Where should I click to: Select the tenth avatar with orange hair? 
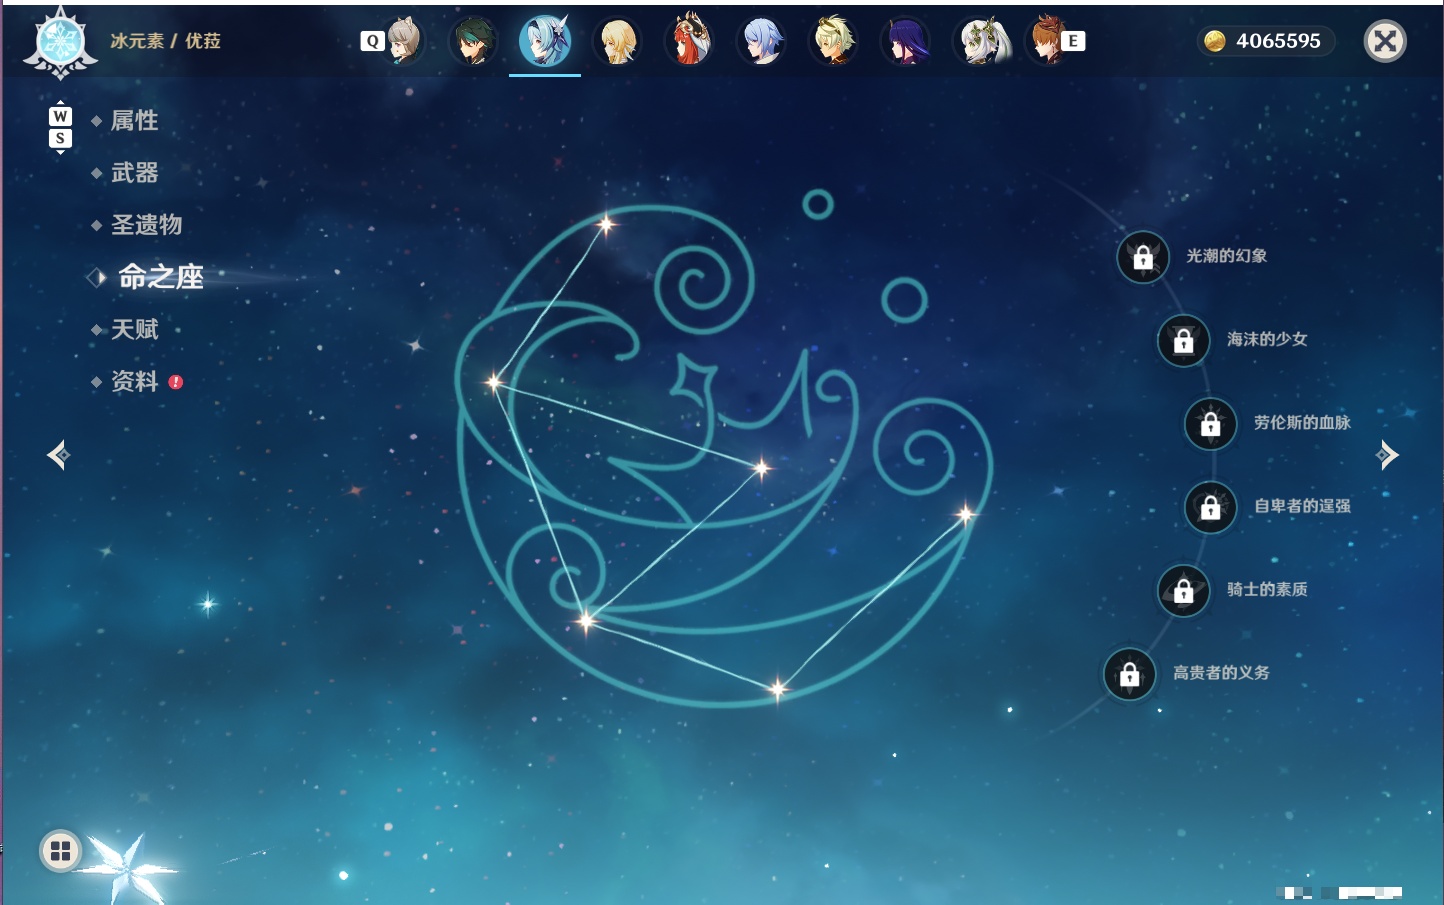(1047, 41)
